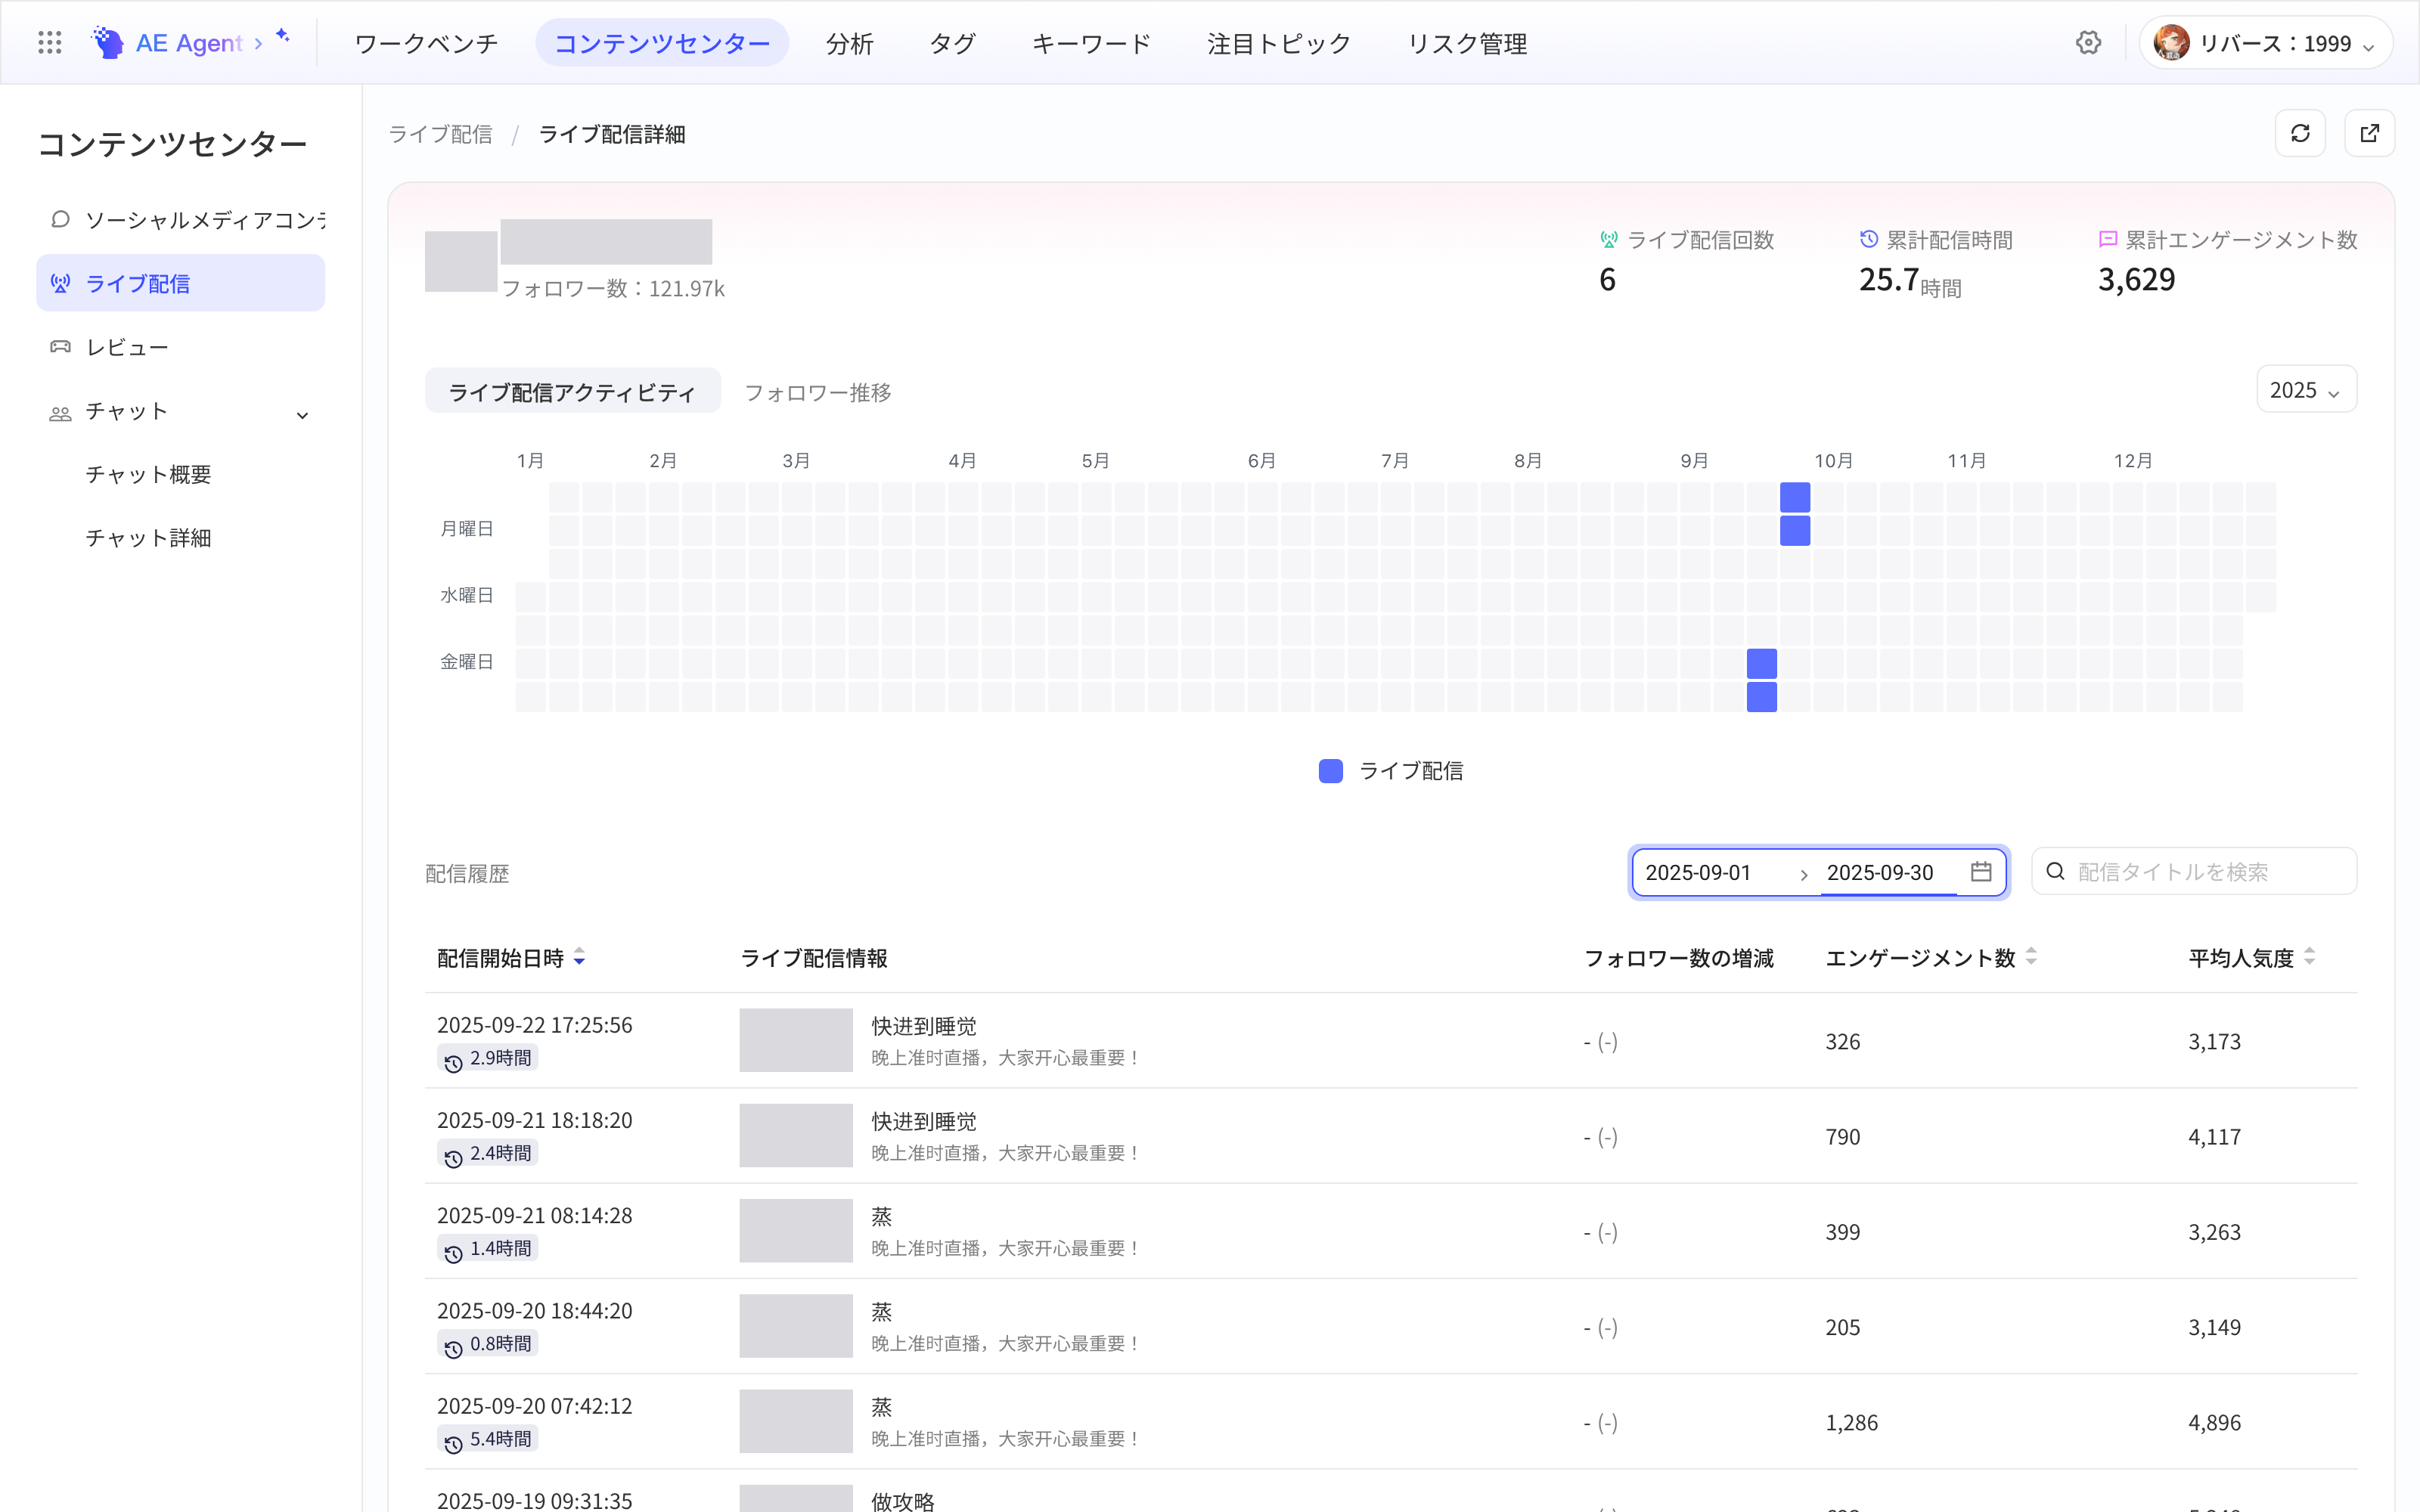Click the highlighted 金曜日 heatmap cell in September
This screenshot has width=2420, height=1512.
1762,664
